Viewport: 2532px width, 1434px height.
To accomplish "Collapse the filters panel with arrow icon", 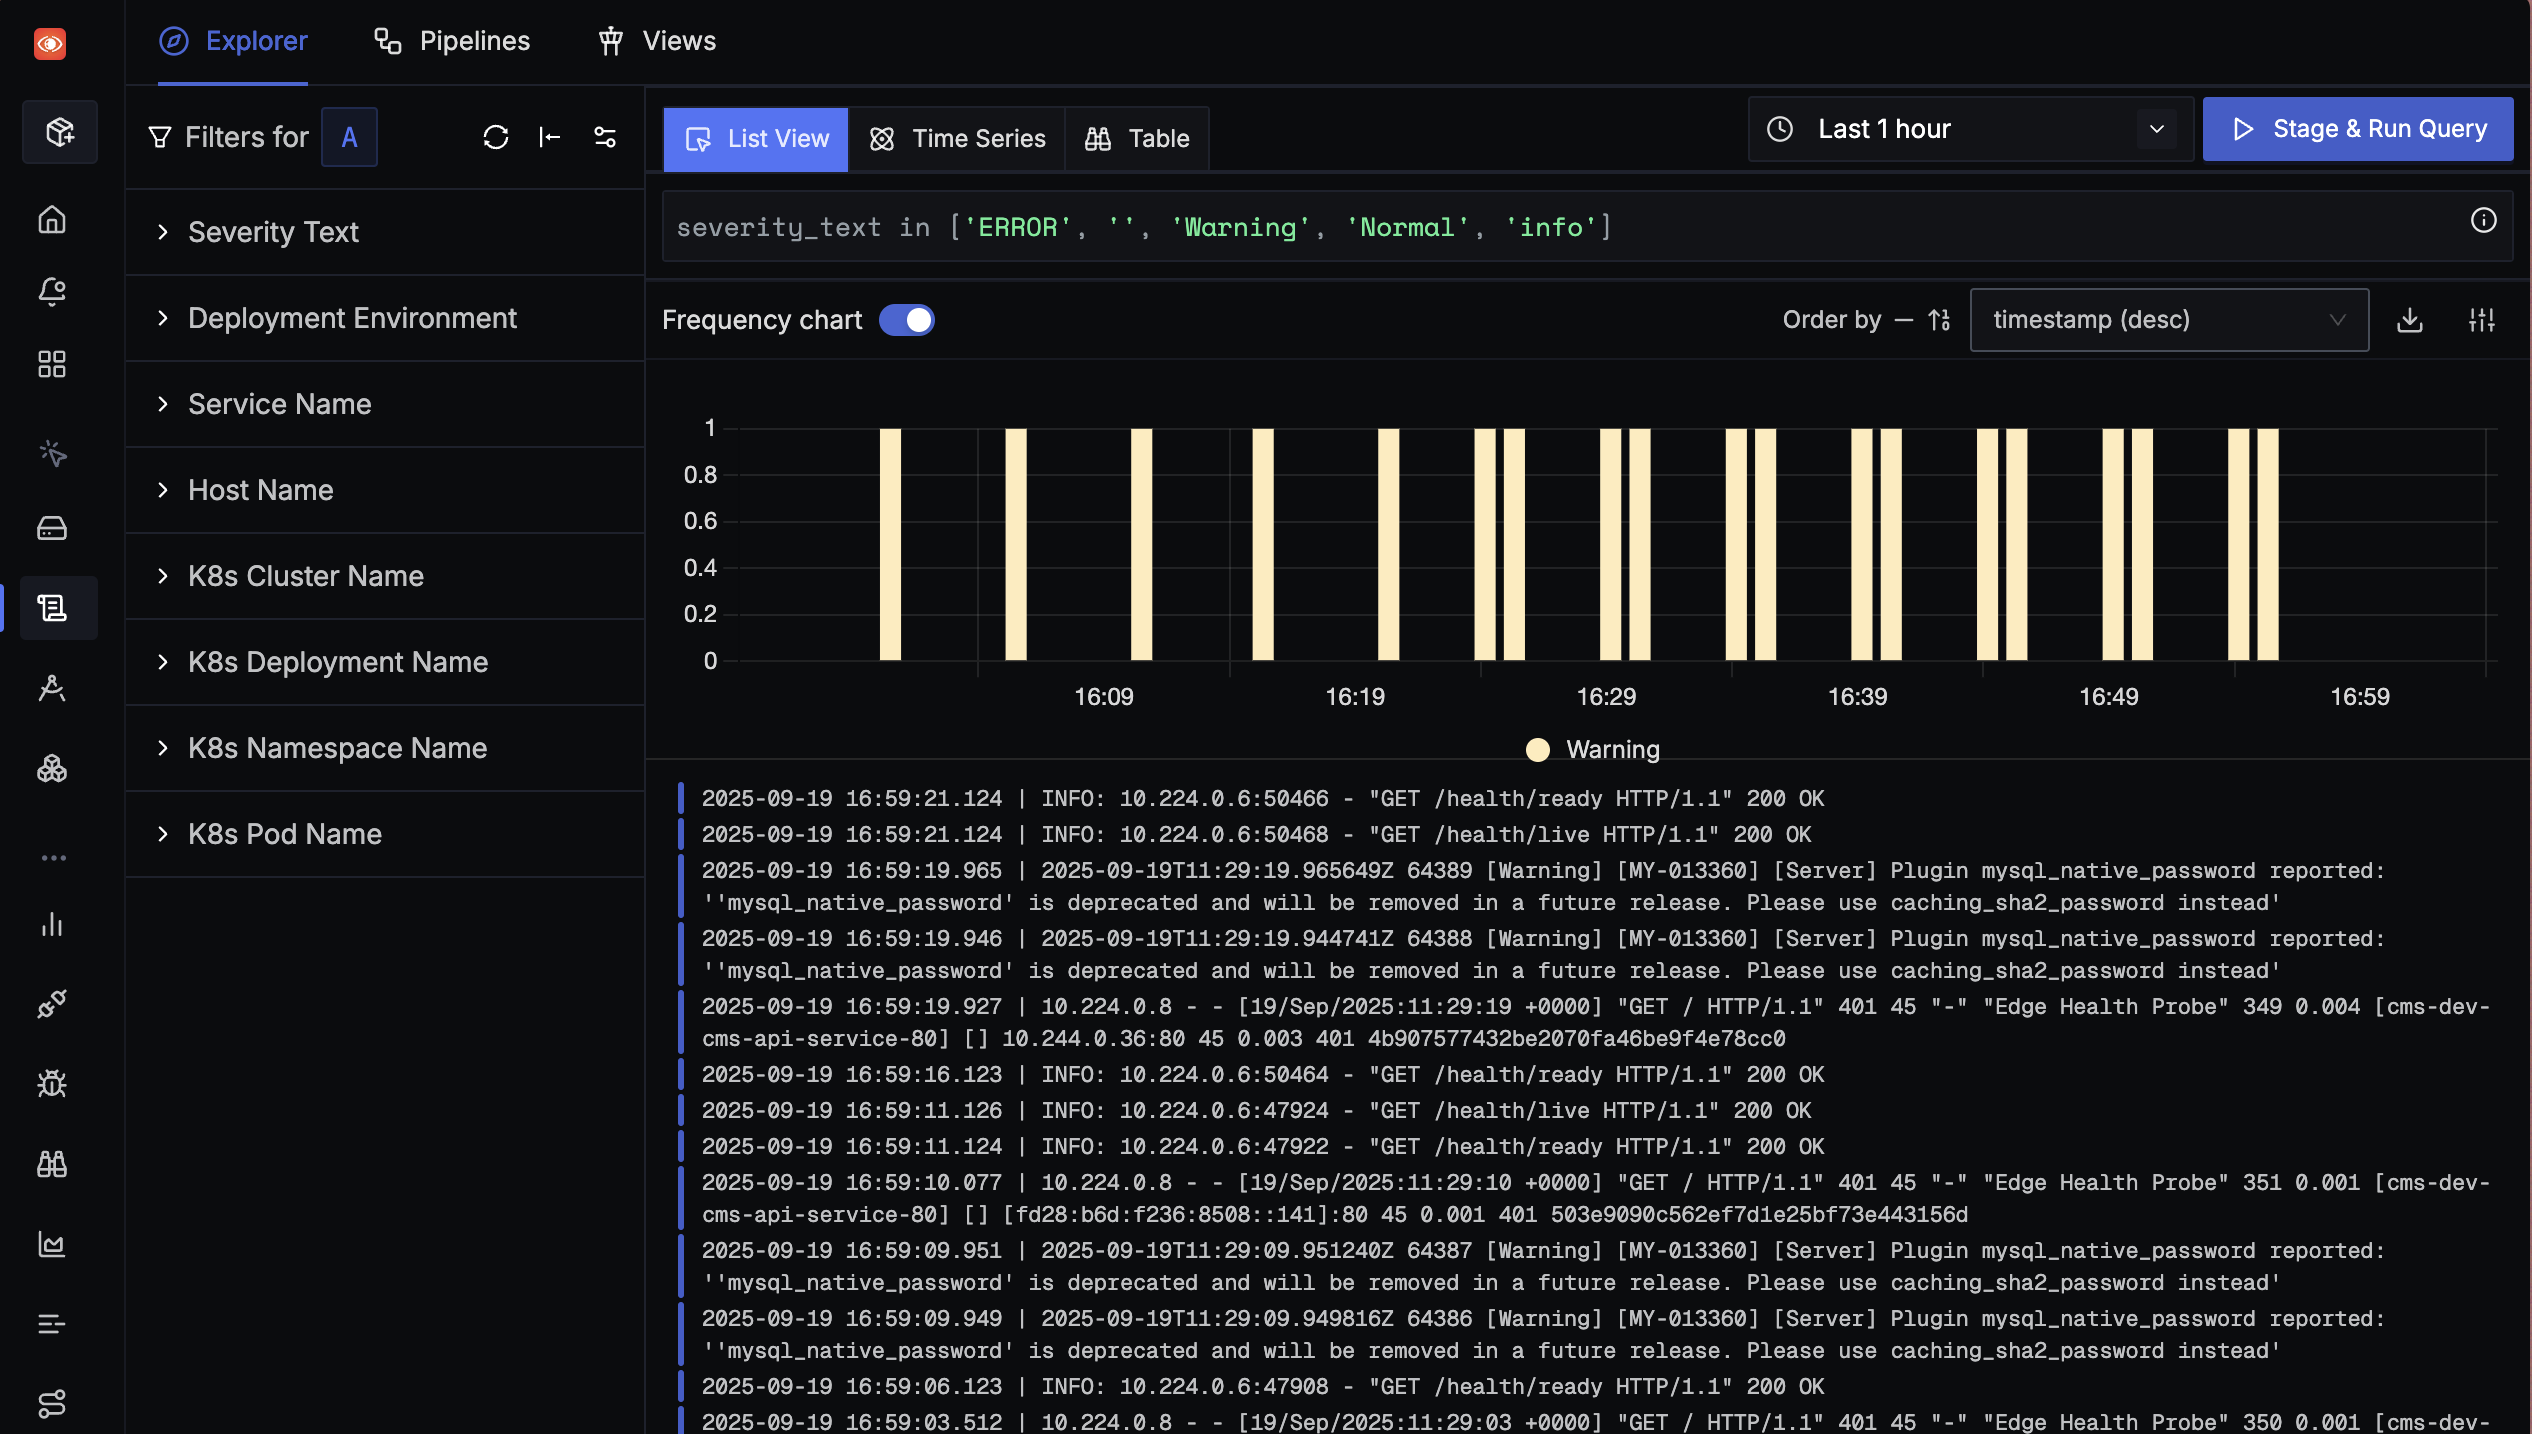I will (550, 137).
